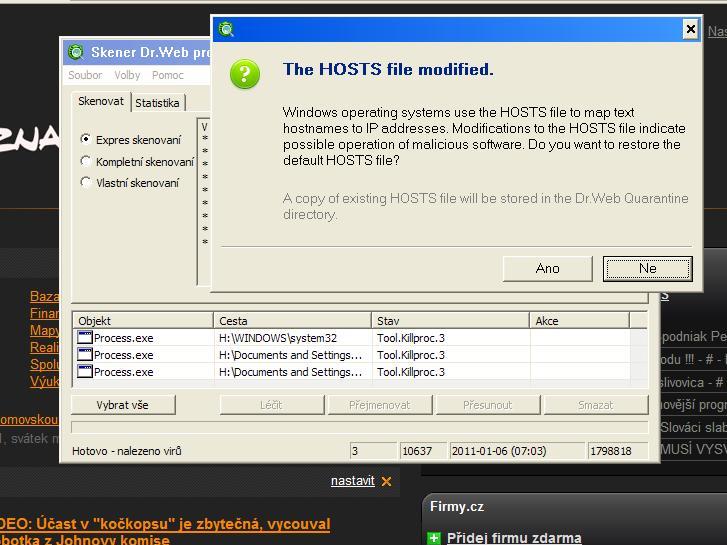
Task: Open the kočkopsu news headline link
Action: point(165,532)
